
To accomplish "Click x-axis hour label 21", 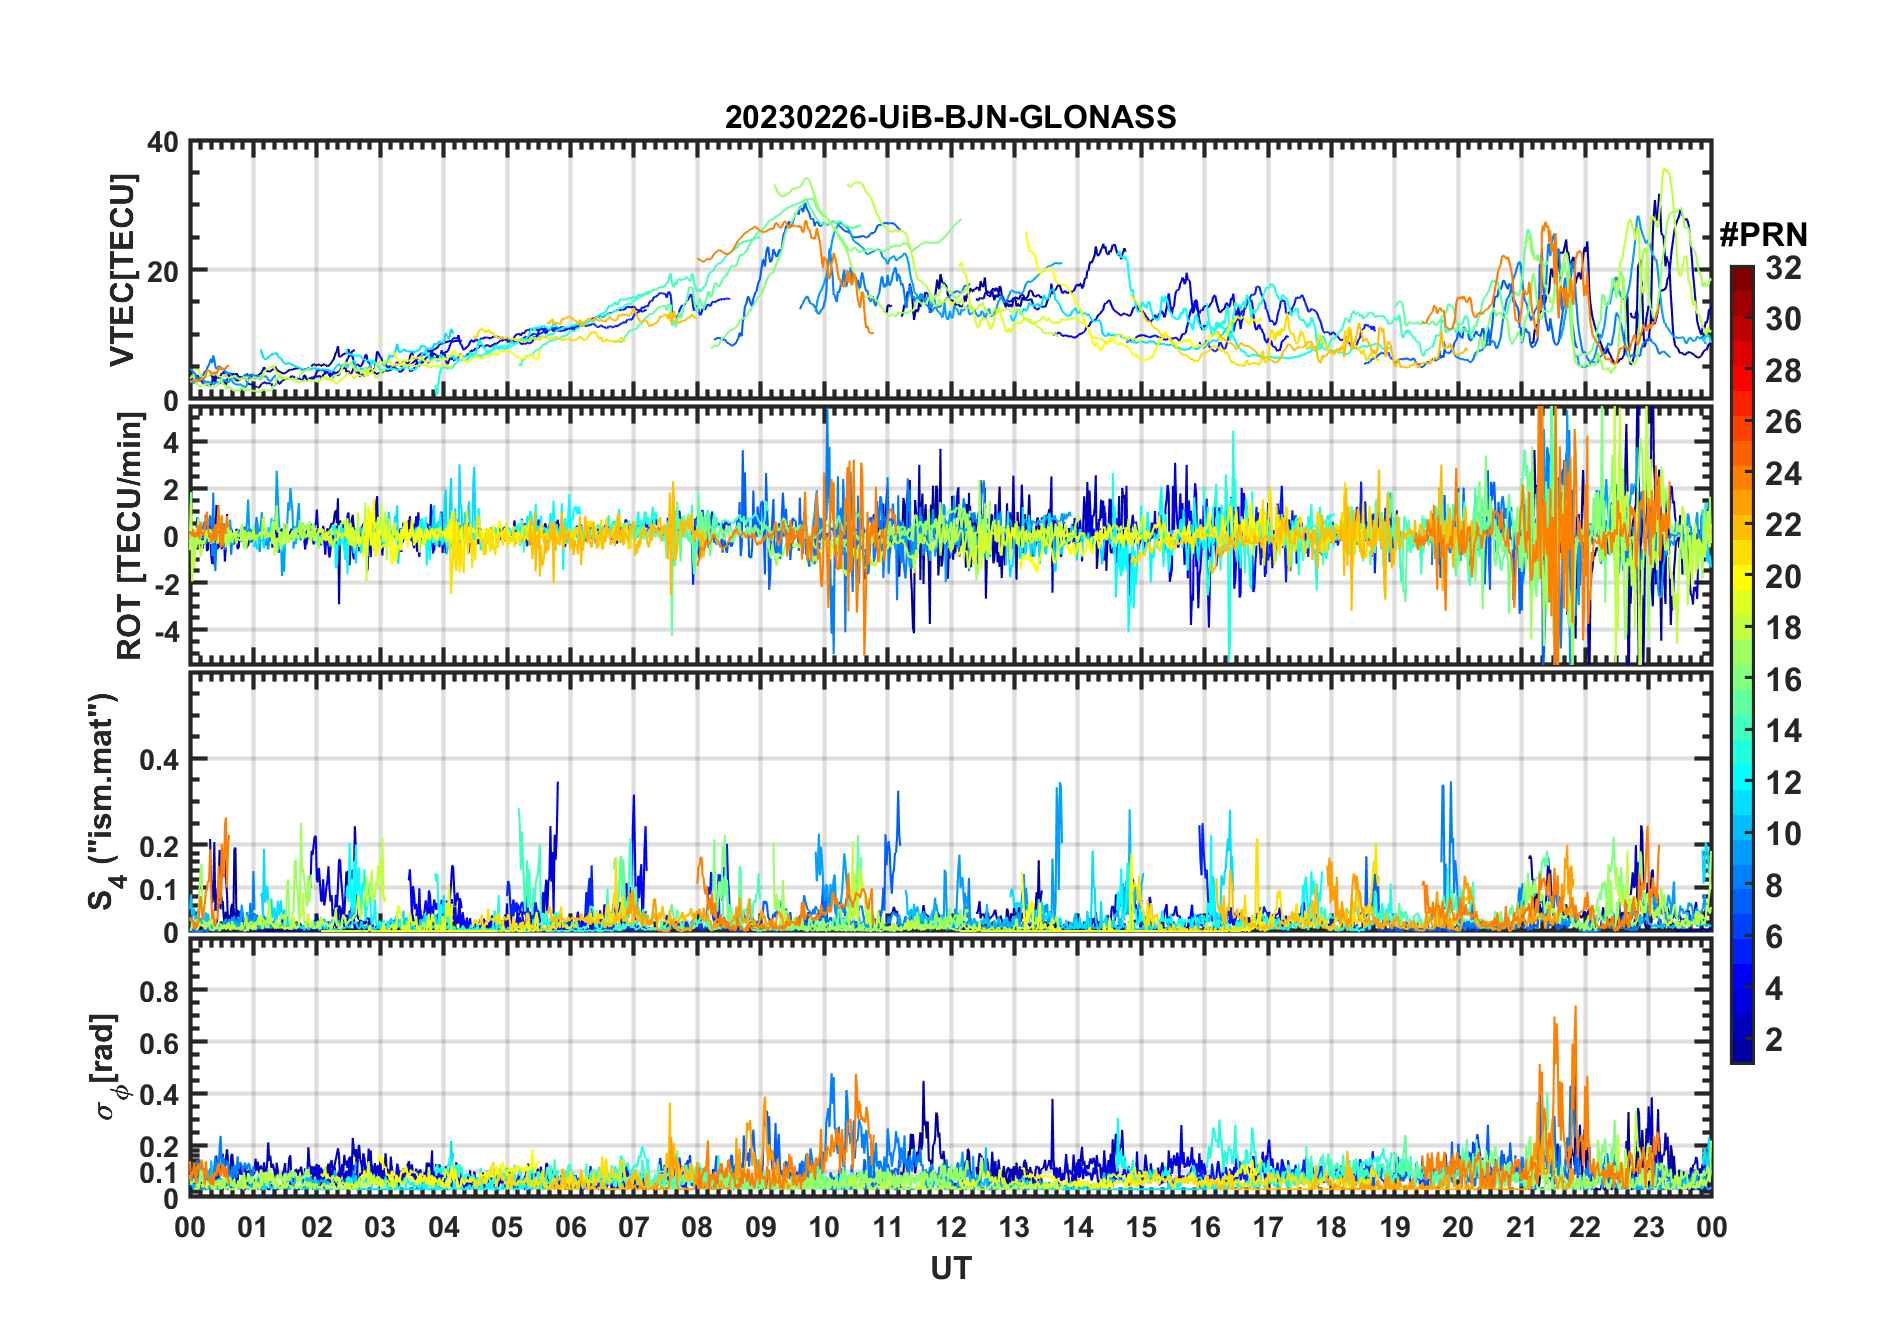I will [1522, 1227].
